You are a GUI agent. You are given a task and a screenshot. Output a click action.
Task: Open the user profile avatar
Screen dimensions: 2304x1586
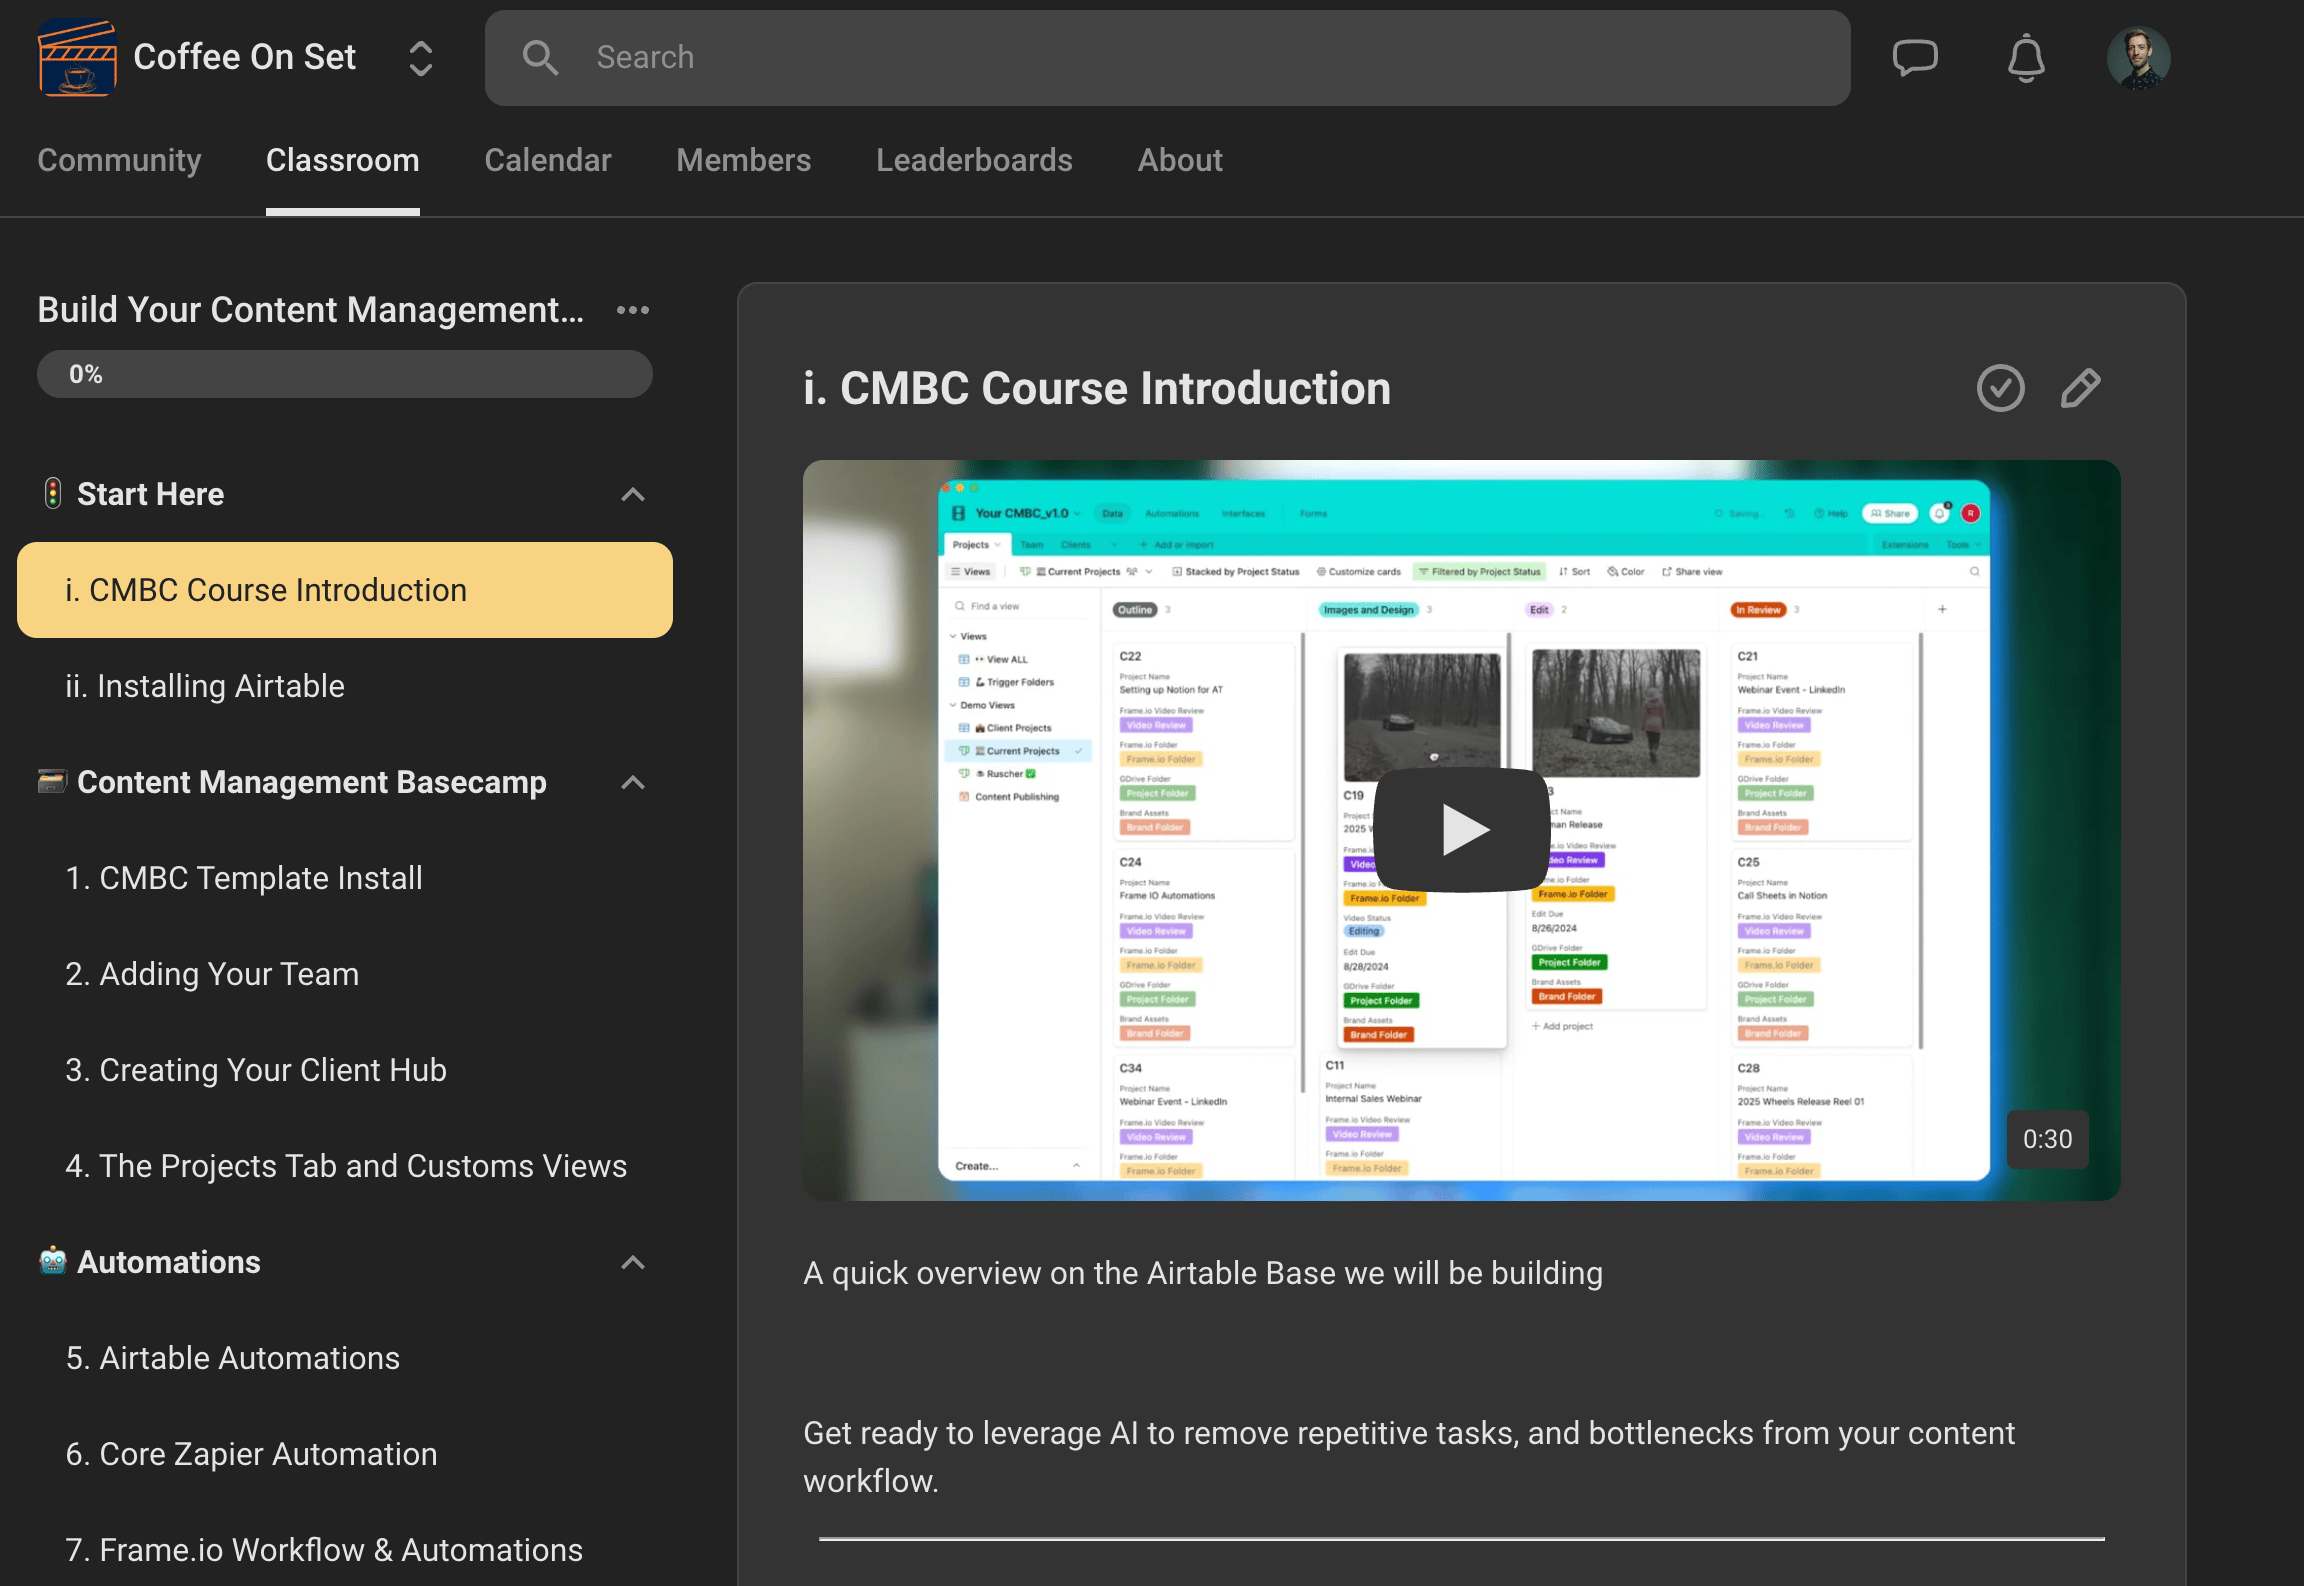coord(2138,58)
